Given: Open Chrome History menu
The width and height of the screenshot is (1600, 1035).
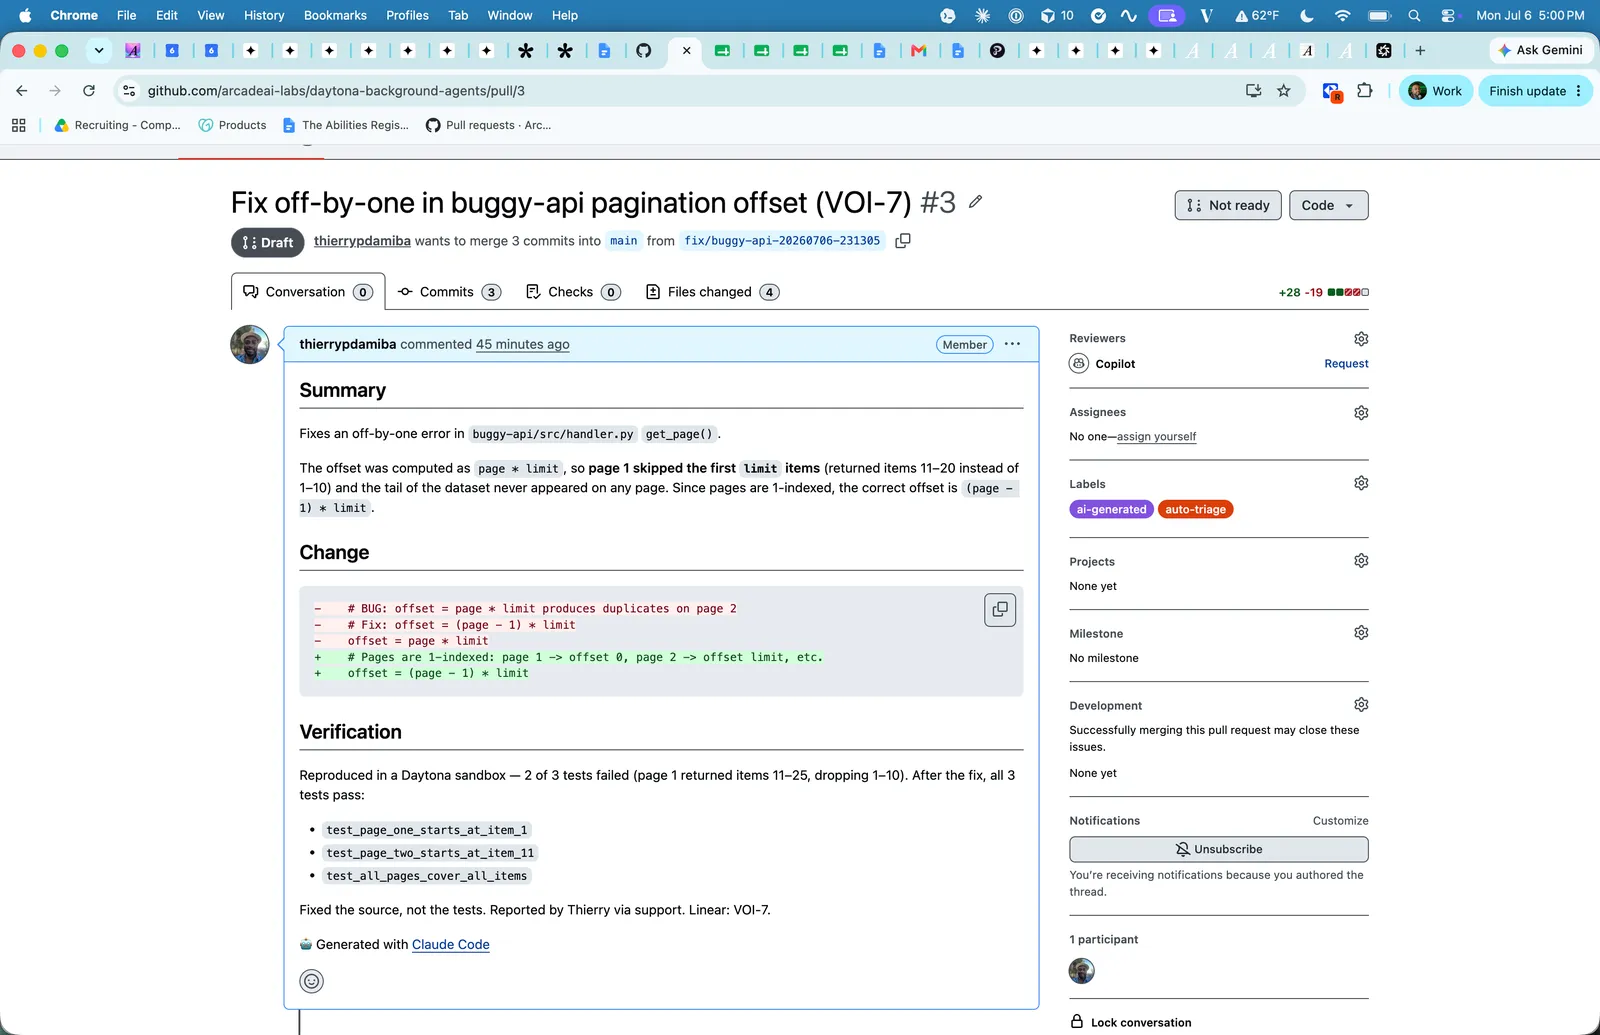Looking at the screenshot, I should click(x=264, y=15).
